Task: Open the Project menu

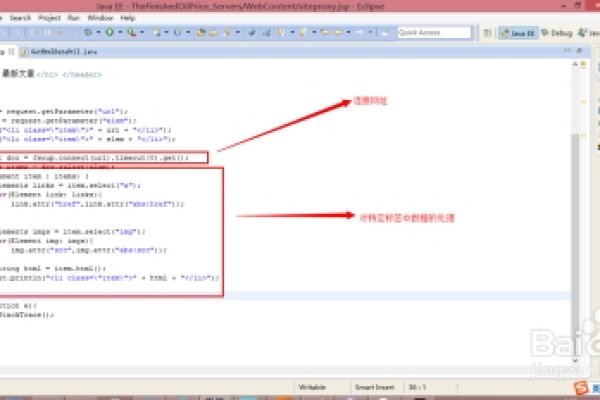Action: (x=48, y=18)
